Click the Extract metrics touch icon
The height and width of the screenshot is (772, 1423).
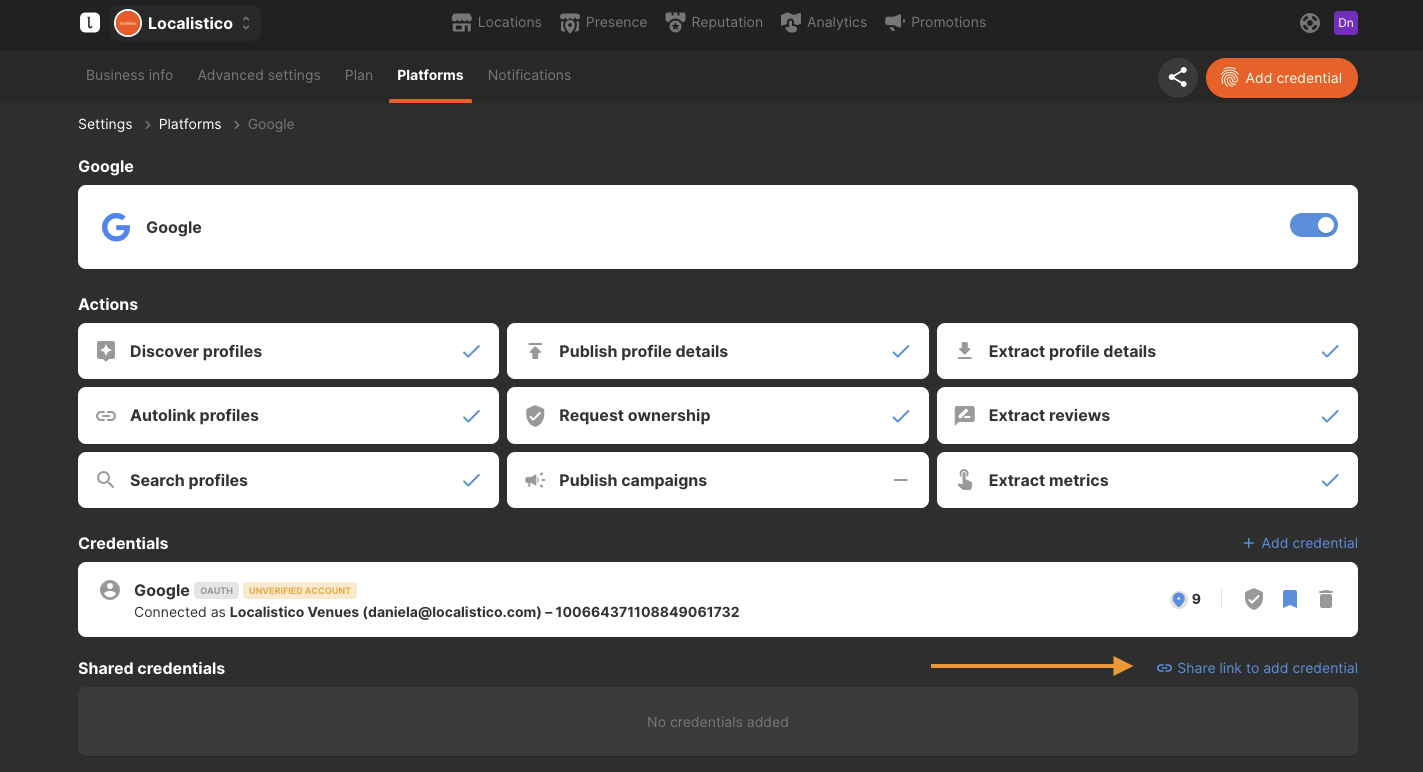(x=964, y=480)
